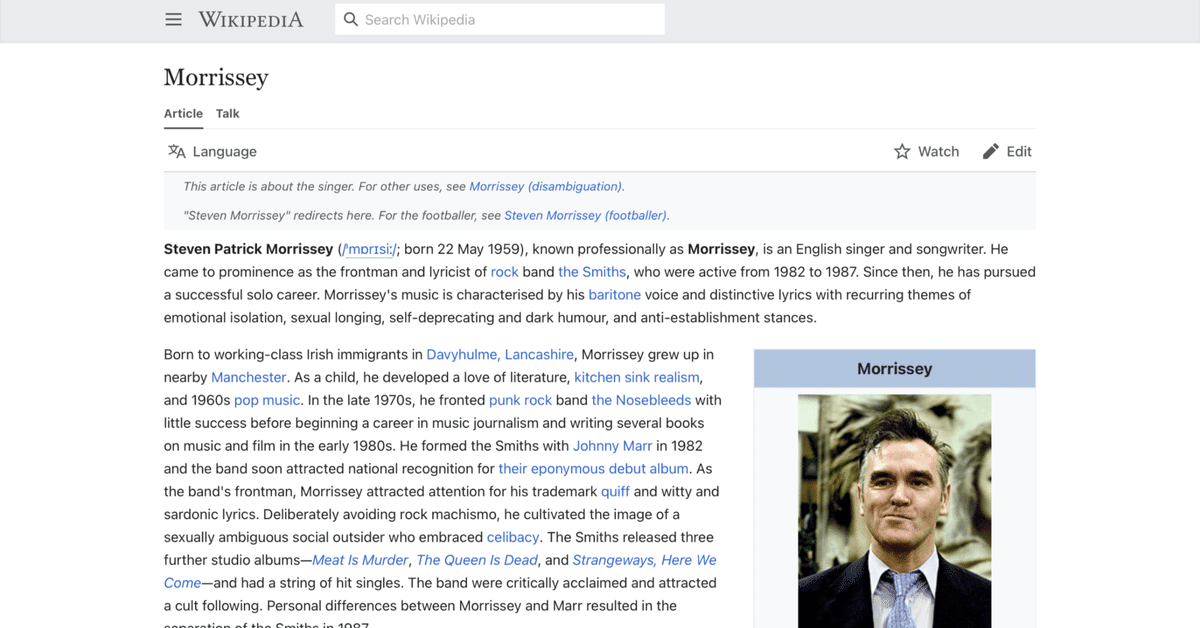Open the Johnny Marr link
Image resolution: width=1200 pixels, height=628 pixels.
(x=612, y=446)
